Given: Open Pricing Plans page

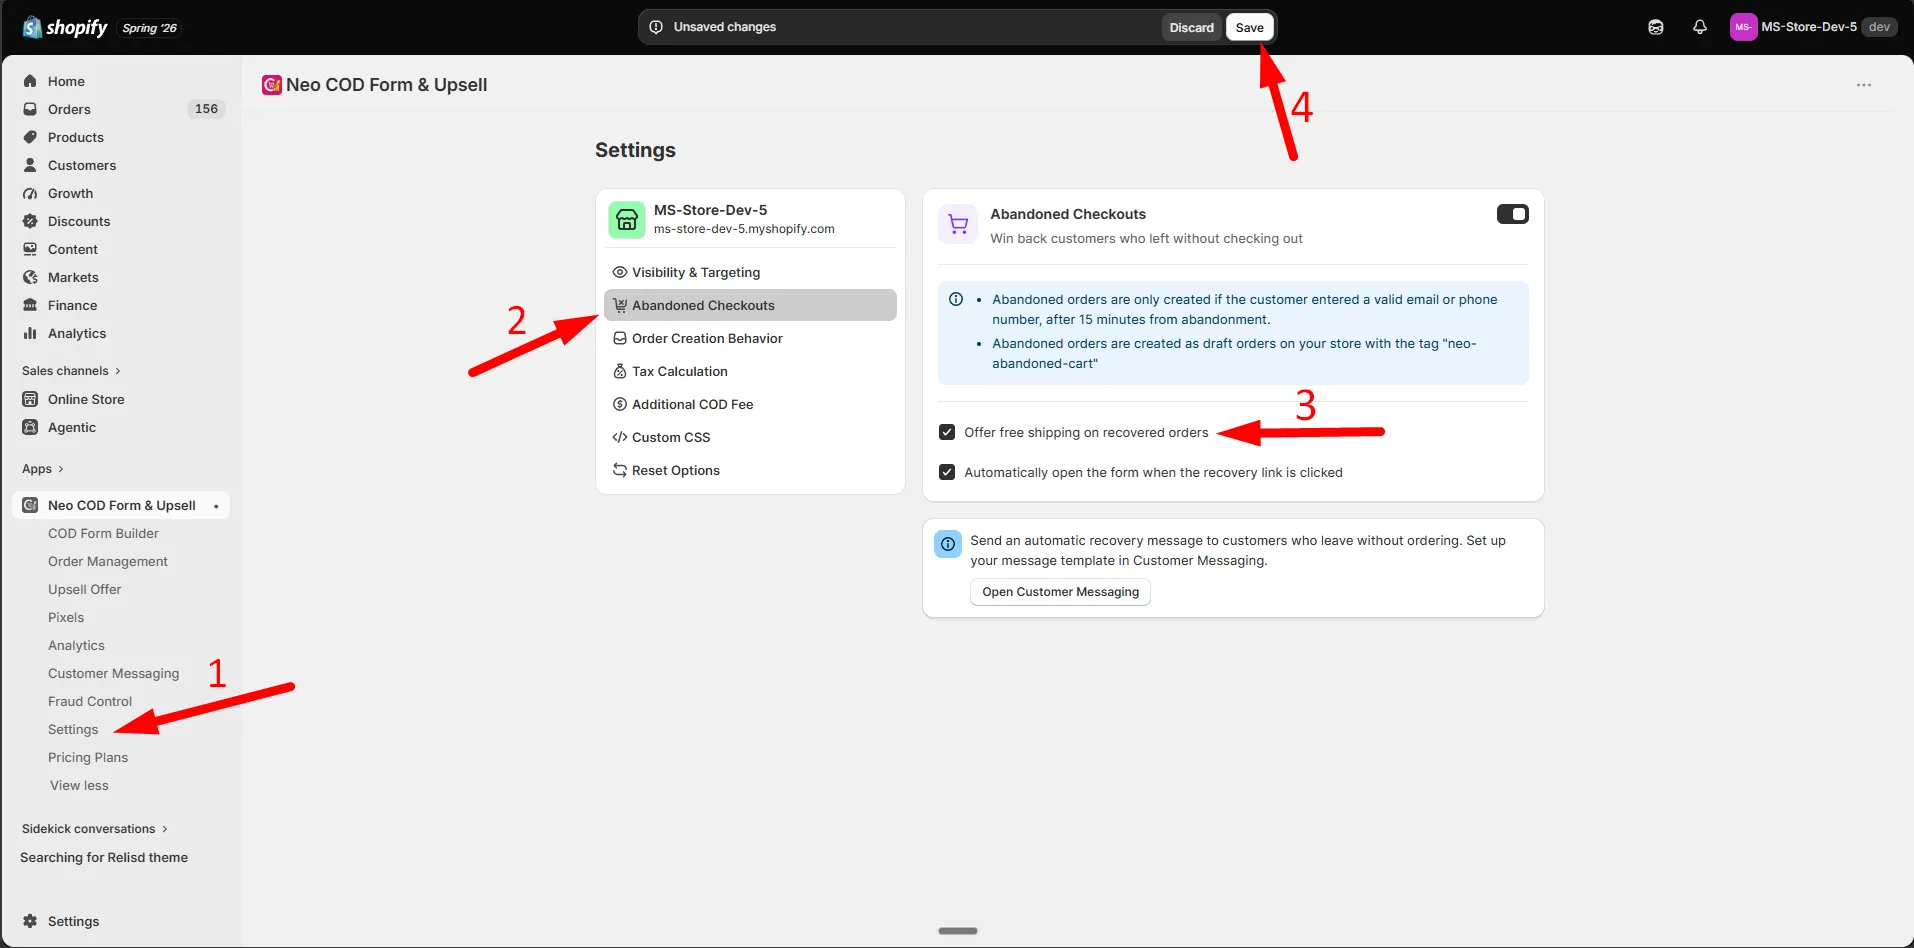Looking at the screenshot, I should (88, 757).
